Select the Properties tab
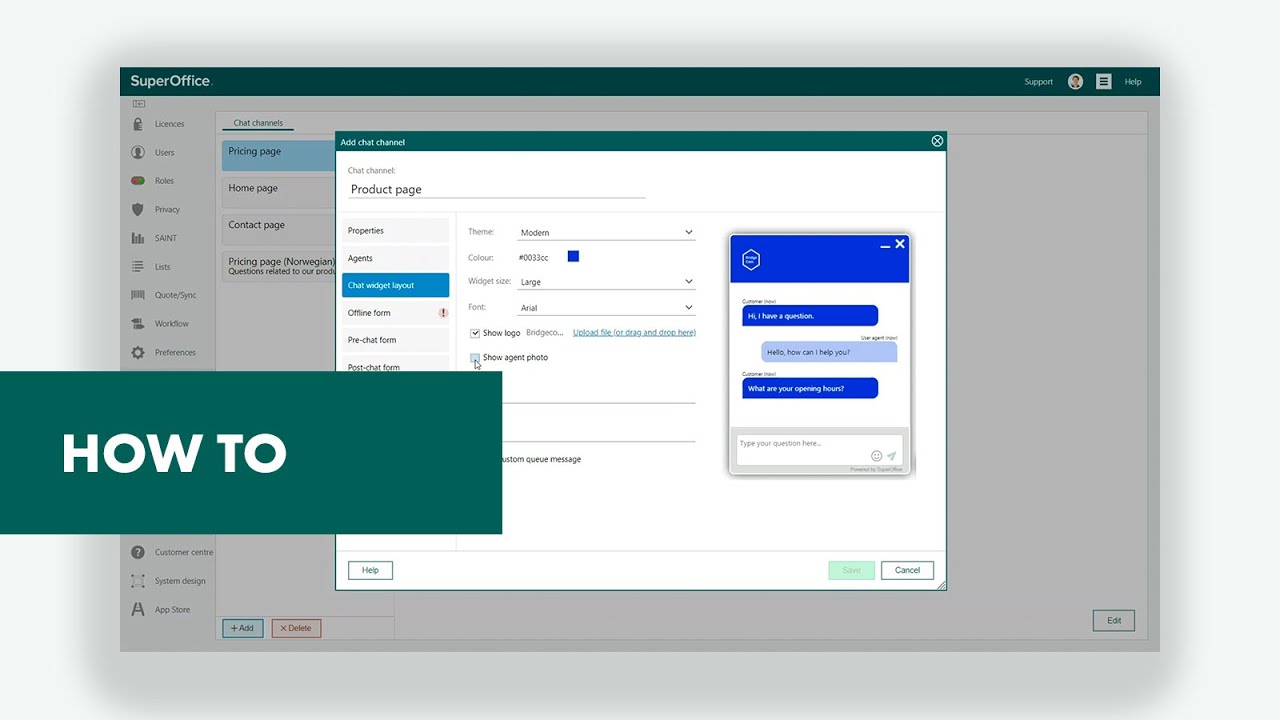Viewport: 1280px width, 720px height. (395, 231)
